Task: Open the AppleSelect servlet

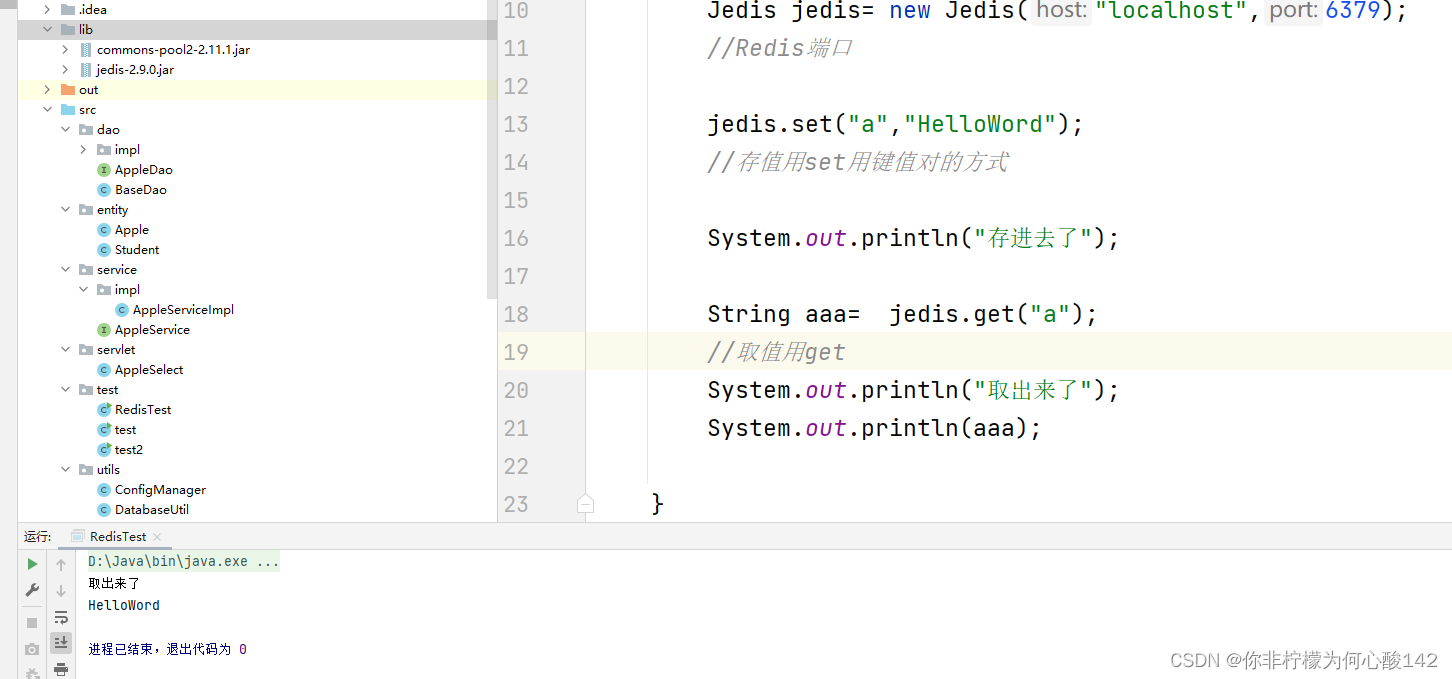Action: [149, 369]
